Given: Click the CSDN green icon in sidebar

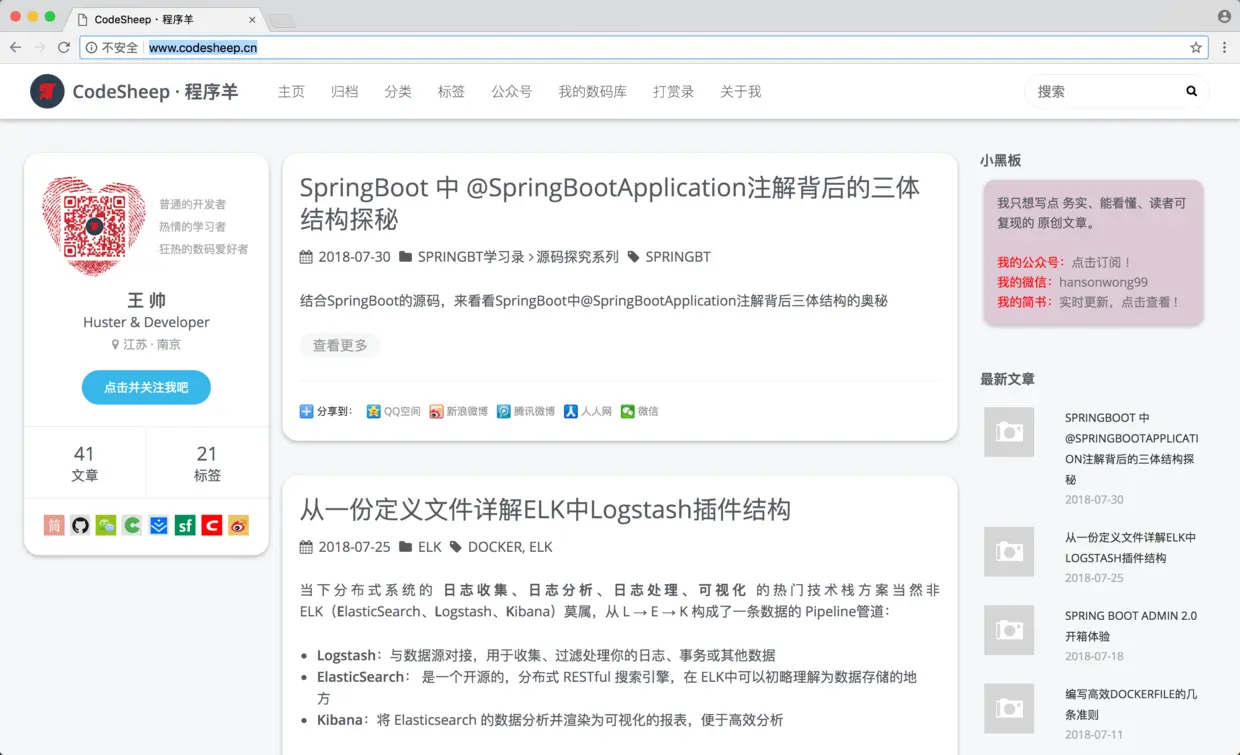Looking at the screenshot, I should (131, 524).
